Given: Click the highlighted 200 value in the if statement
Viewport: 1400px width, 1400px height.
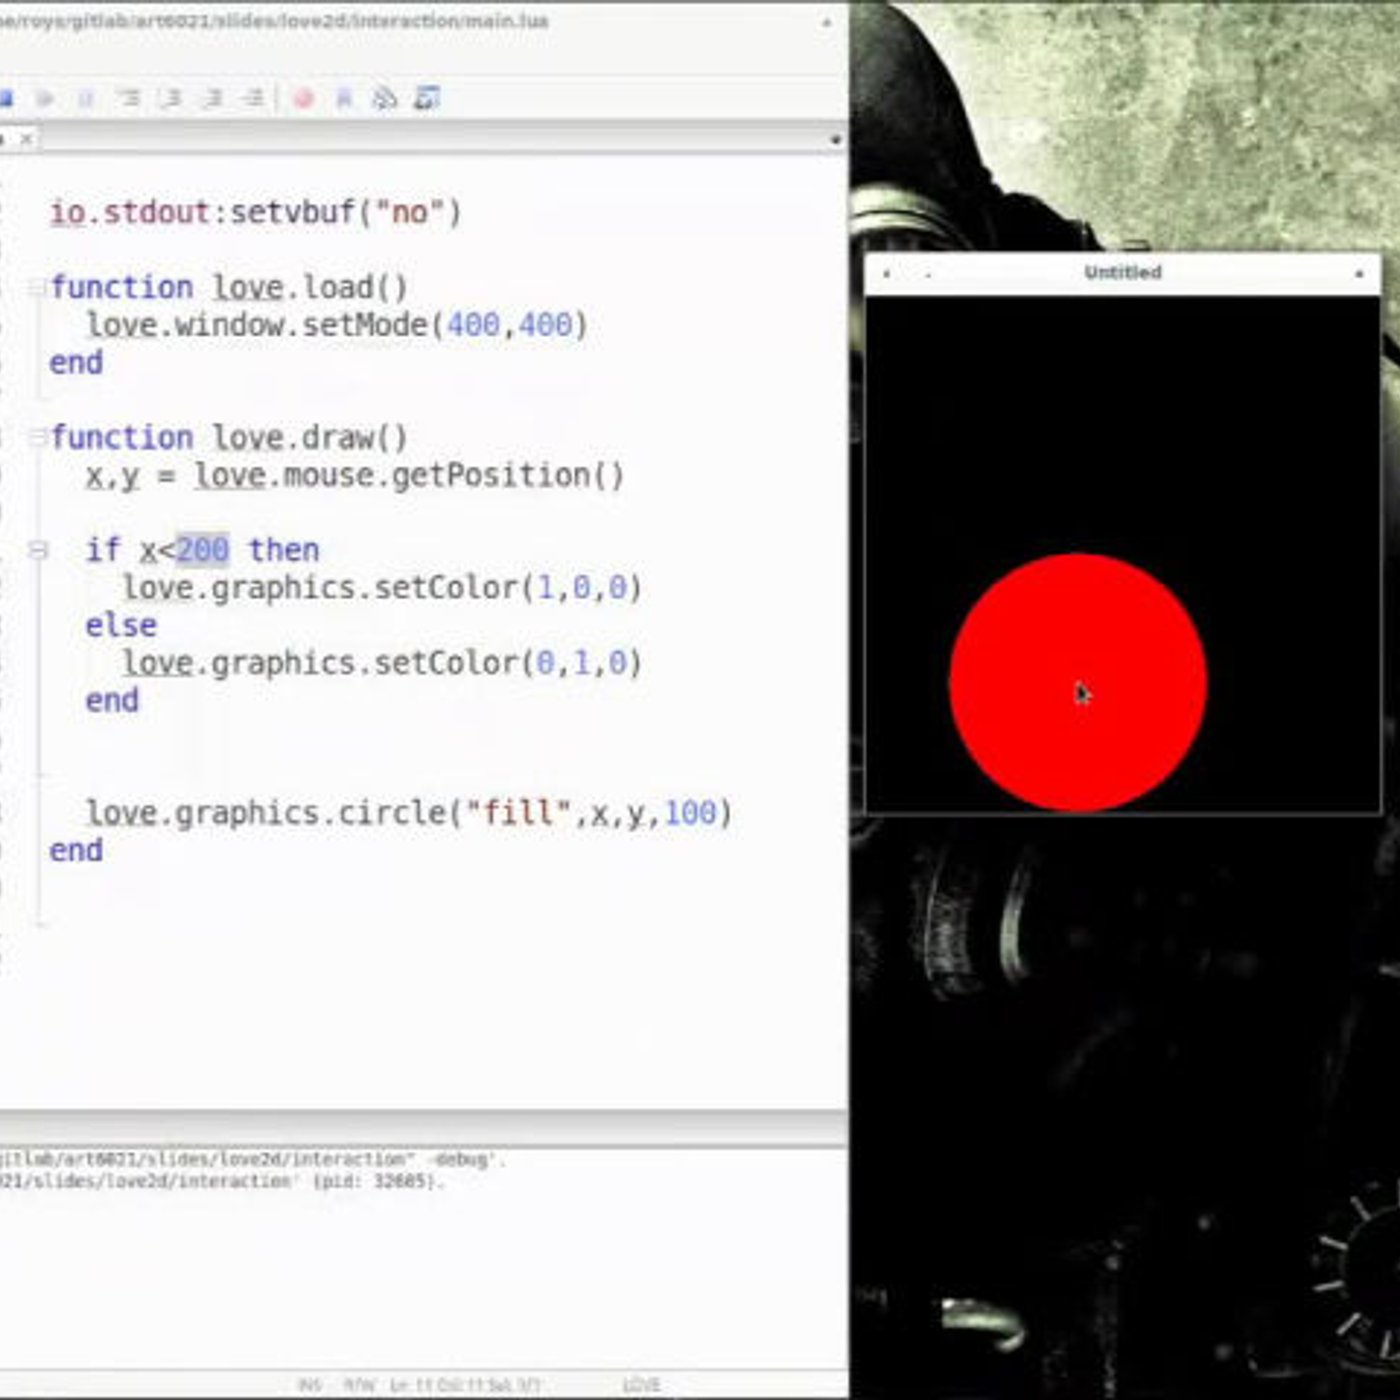Looking at the screenshot, I should click(x=202, y=550).
